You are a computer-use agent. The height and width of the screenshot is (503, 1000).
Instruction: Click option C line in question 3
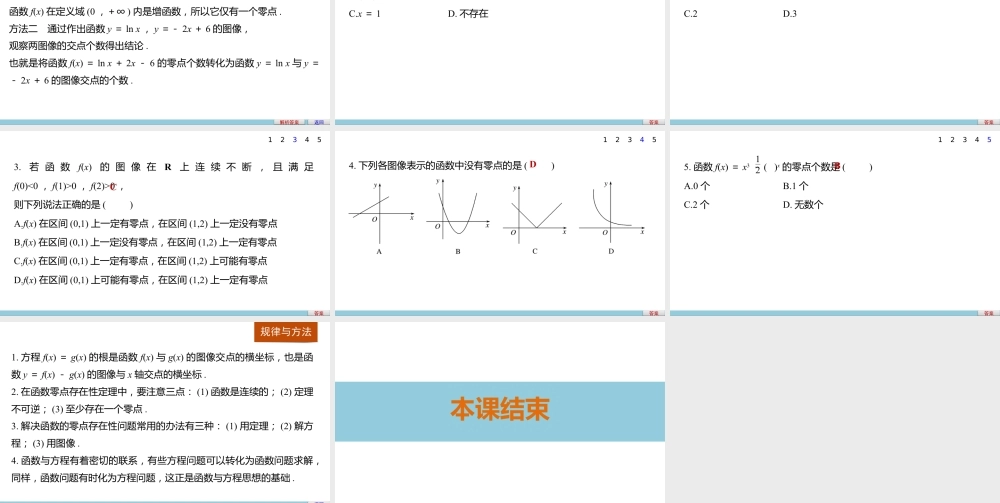pyautogui.click(x=140, y=261)
